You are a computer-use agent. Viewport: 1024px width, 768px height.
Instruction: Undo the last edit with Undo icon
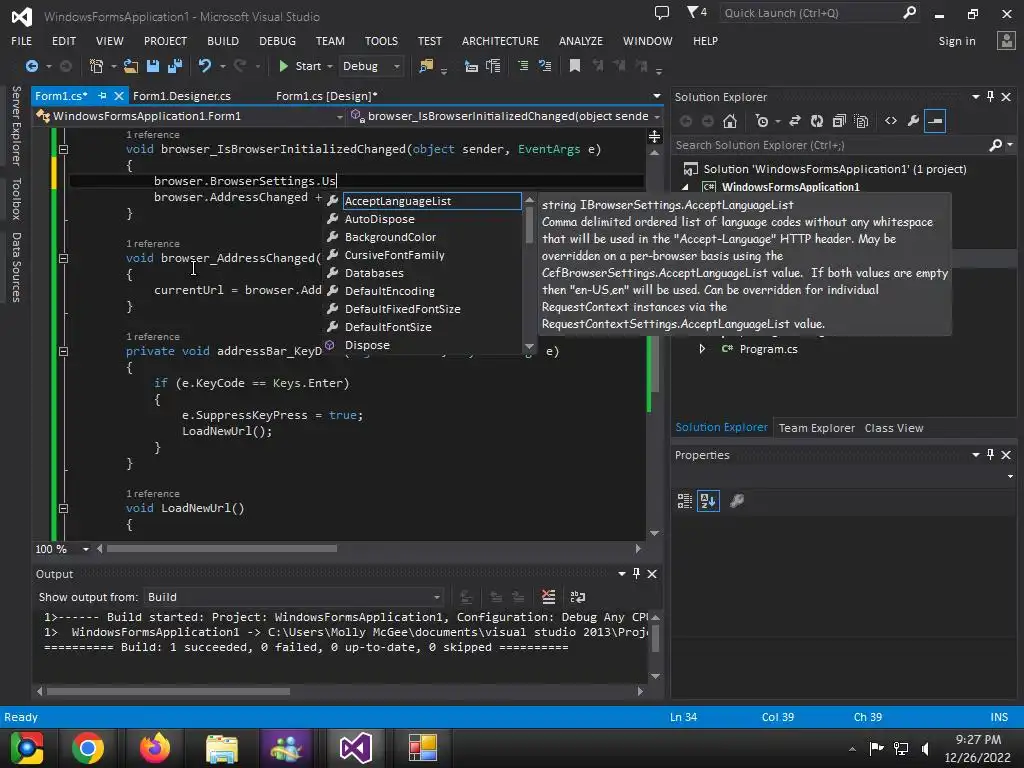205,66
